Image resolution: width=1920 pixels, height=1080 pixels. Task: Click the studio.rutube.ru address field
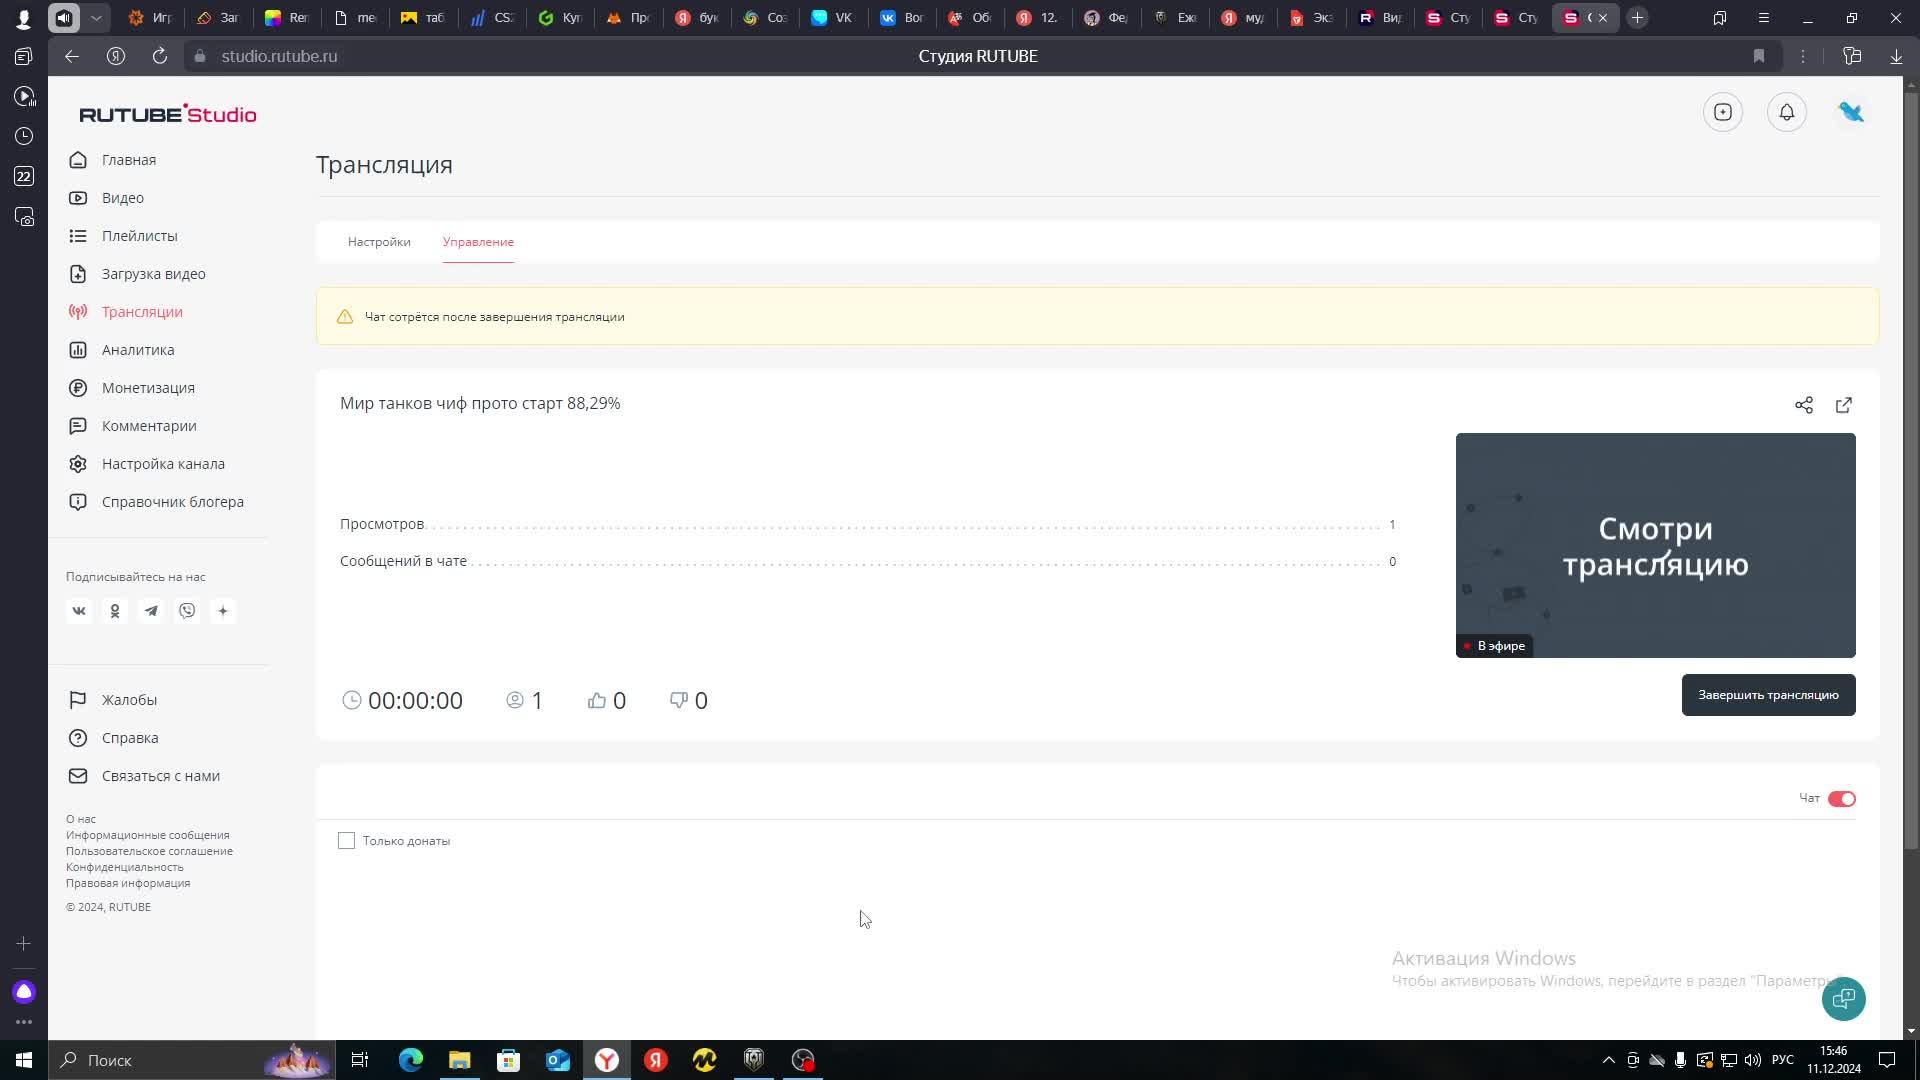[279, 56]
